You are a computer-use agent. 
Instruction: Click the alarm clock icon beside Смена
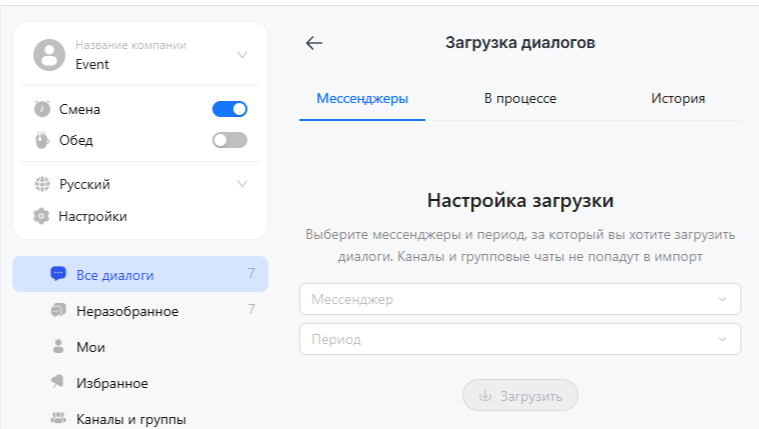(x=41, y=109)
